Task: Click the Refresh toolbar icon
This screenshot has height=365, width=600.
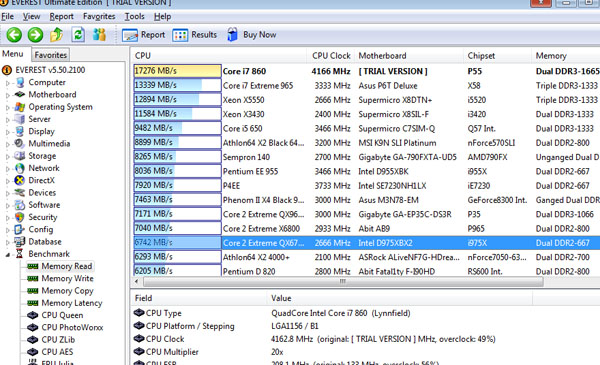Action: tap(78, 35)
